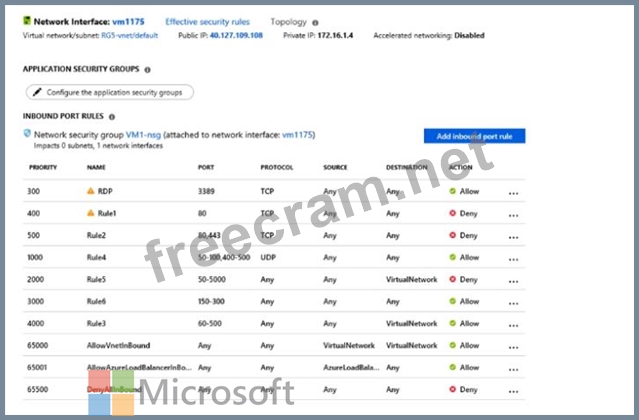This screenshot has height=420, width=639.
Task: Open ellipsis menu for Rule5
Action: click(x=513, y=281)
